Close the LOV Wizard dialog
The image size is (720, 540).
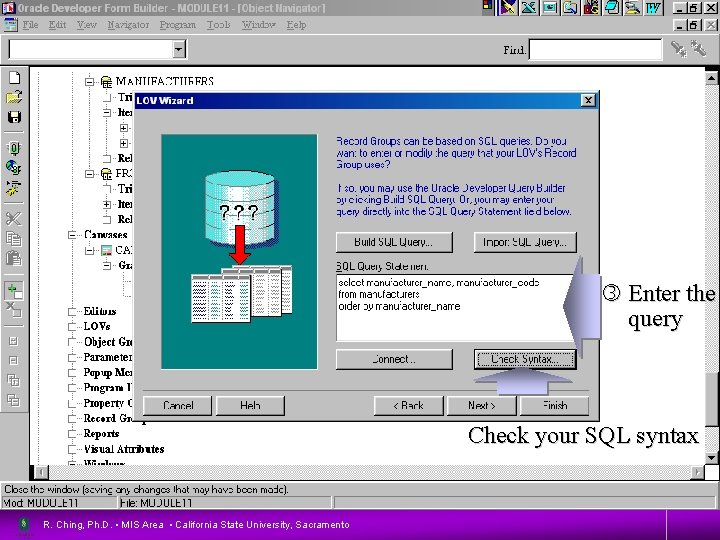click(x=588, y=101)
